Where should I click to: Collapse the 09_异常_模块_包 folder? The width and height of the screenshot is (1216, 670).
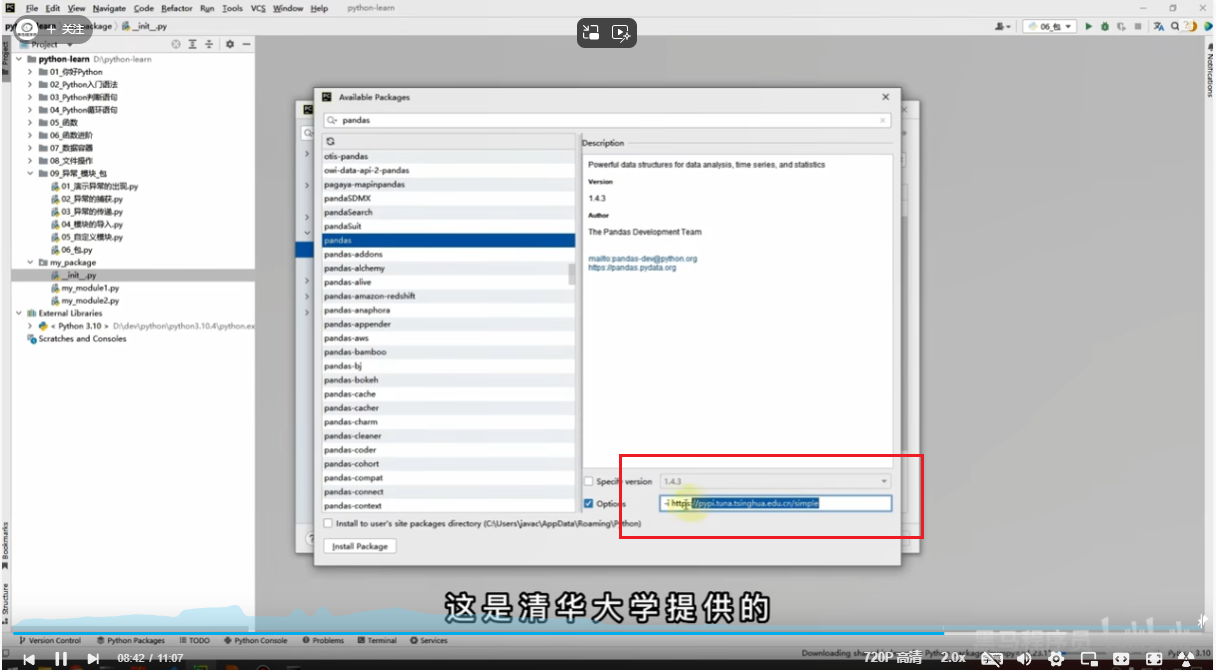click(x=30, y=173)
